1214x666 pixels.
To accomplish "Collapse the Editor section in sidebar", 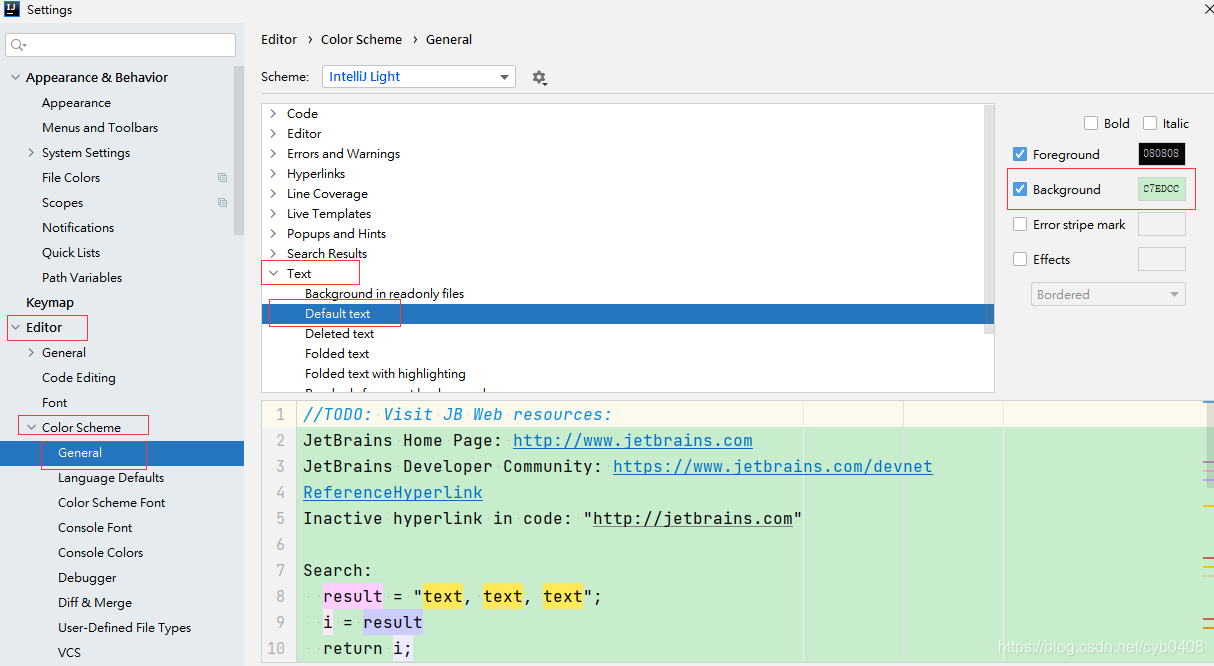I will [x=15, y=327].
